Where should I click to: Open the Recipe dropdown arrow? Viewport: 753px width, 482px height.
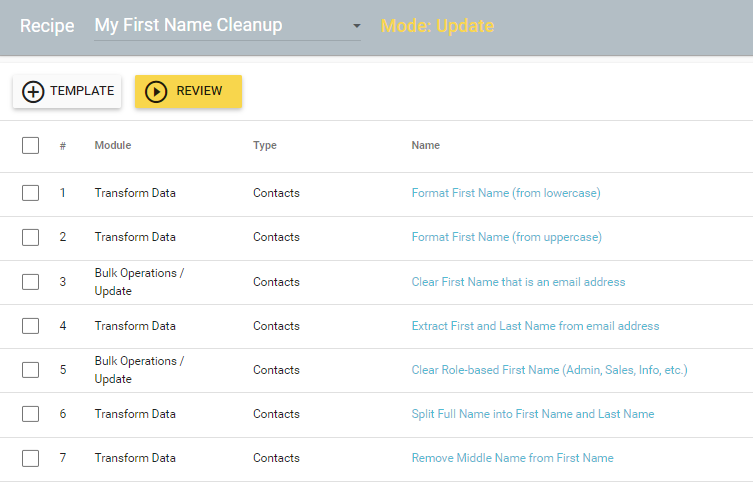(355, 26)
